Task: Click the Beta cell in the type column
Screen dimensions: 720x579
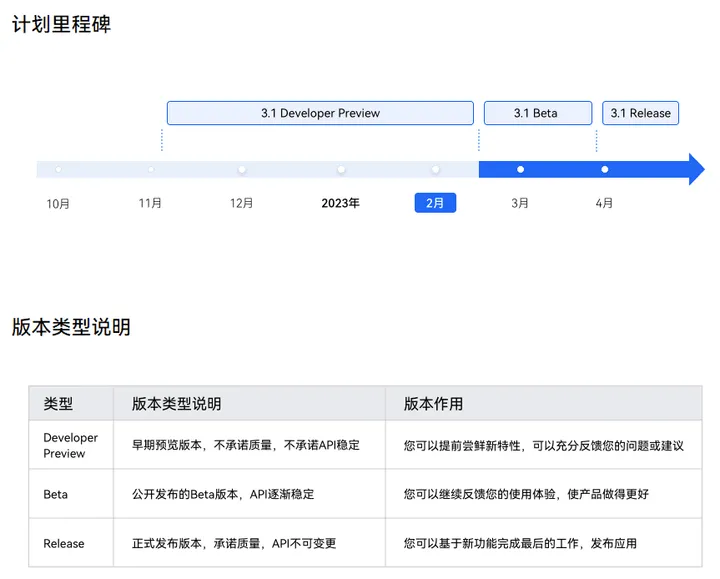Action: 56,494
